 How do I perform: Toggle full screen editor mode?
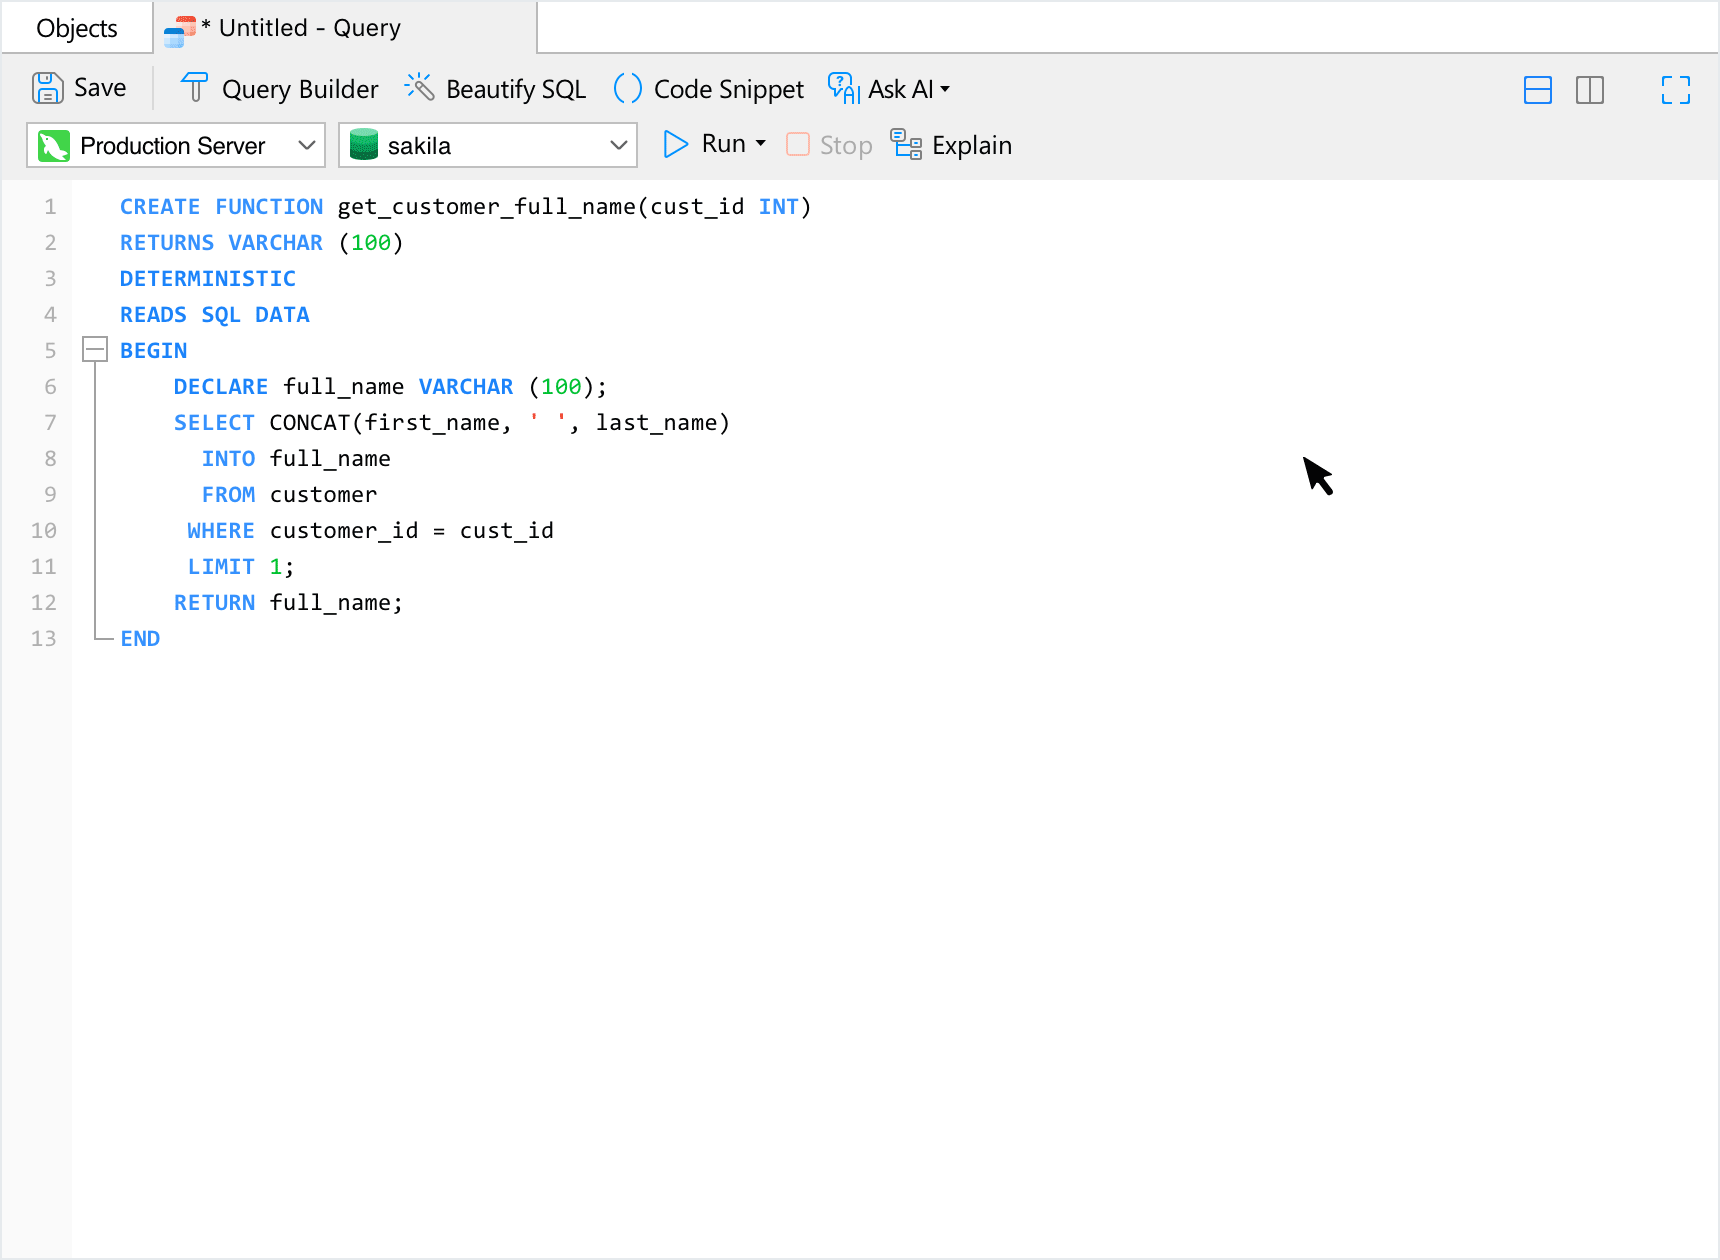coord(1675,90)
